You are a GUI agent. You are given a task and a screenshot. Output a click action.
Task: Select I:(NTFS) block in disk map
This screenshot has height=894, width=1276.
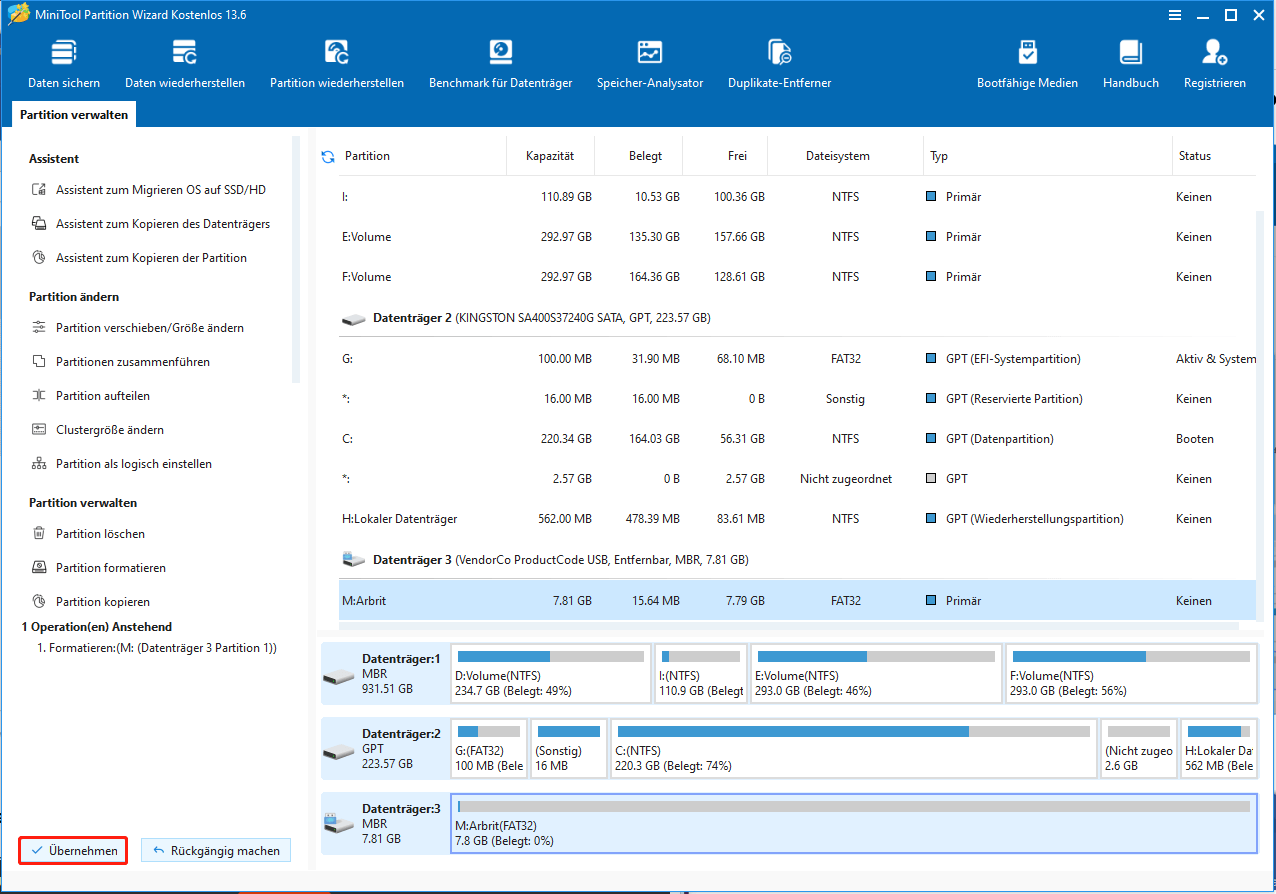click(x=701, y=674)
